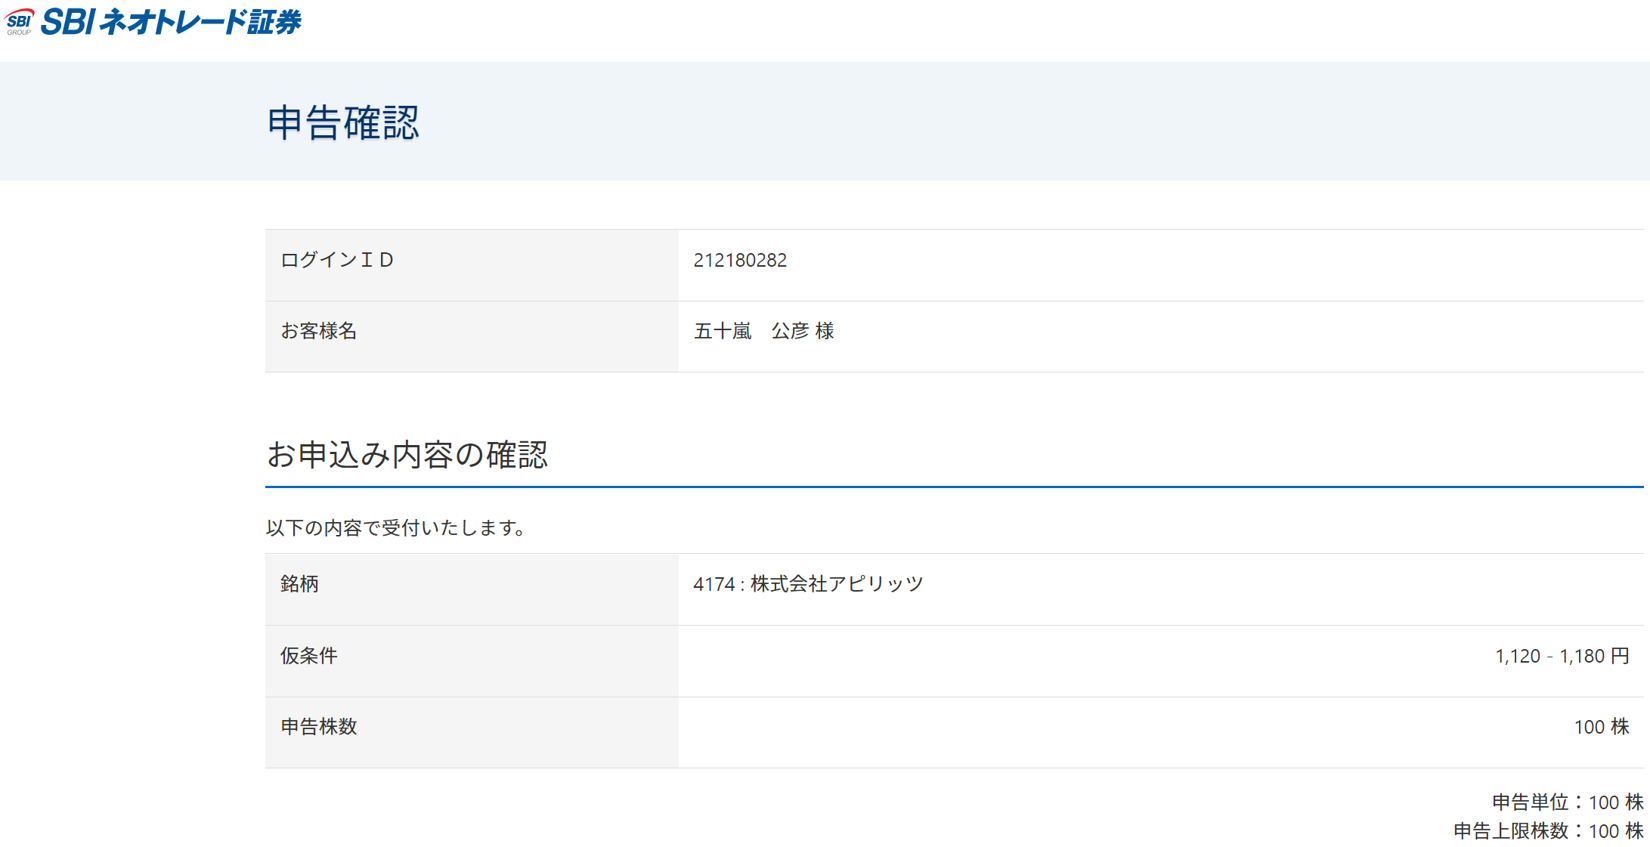Click the SBI Group logo icon
The height and width of the screenshot is (847, 1650).
click(x=19, y=21)
